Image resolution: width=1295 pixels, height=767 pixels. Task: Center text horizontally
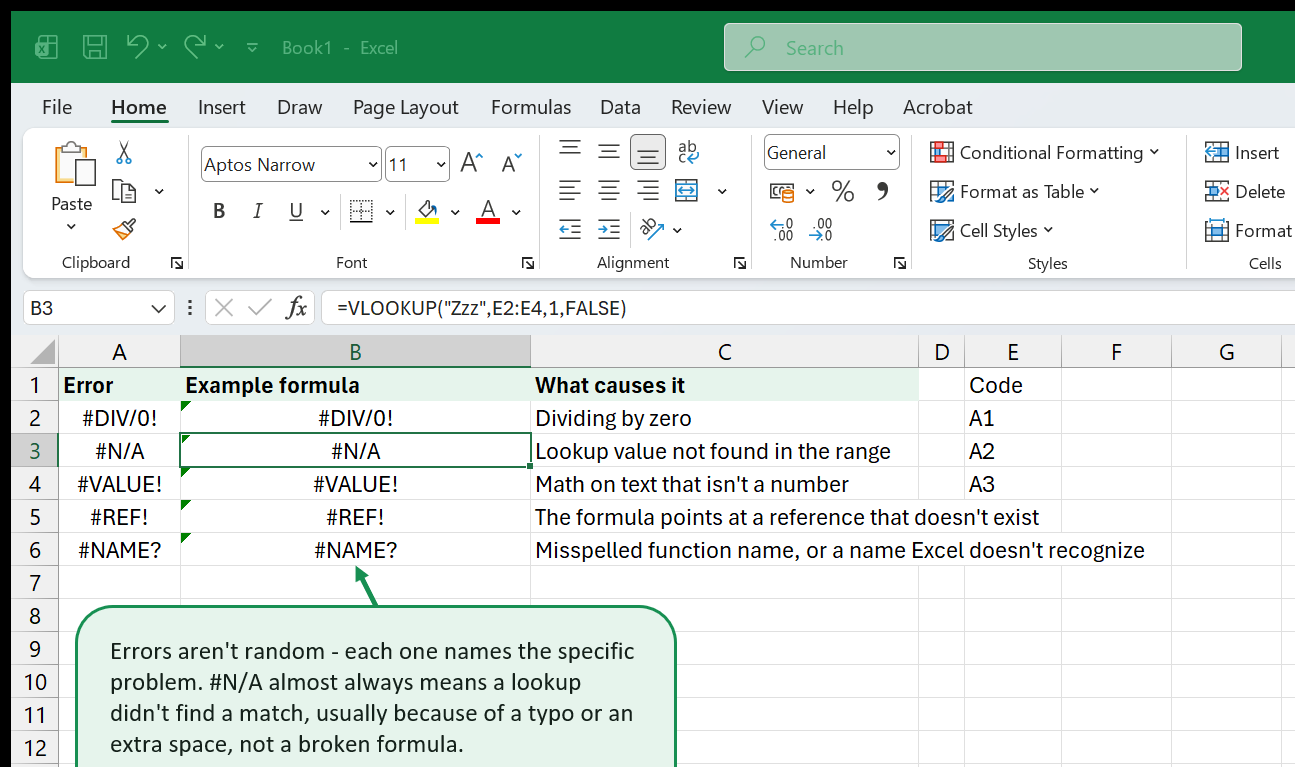(609, 190)
